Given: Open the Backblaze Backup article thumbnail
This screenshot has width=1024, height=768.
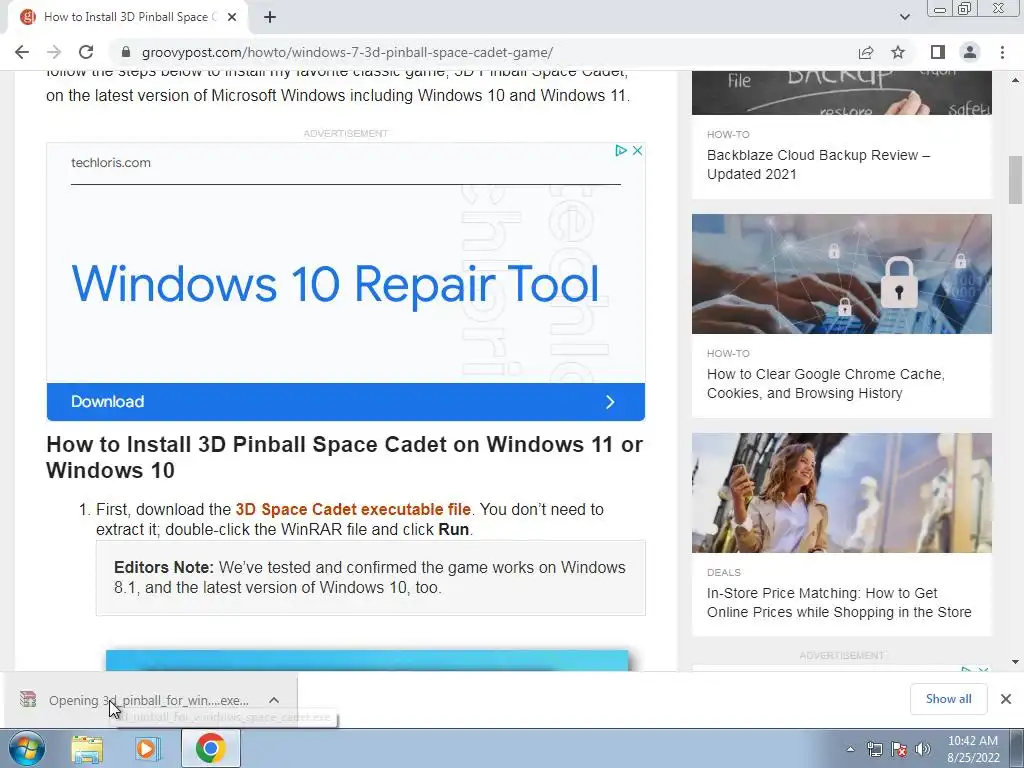Looking at the screenshot, I should click(x=842, y=93).
